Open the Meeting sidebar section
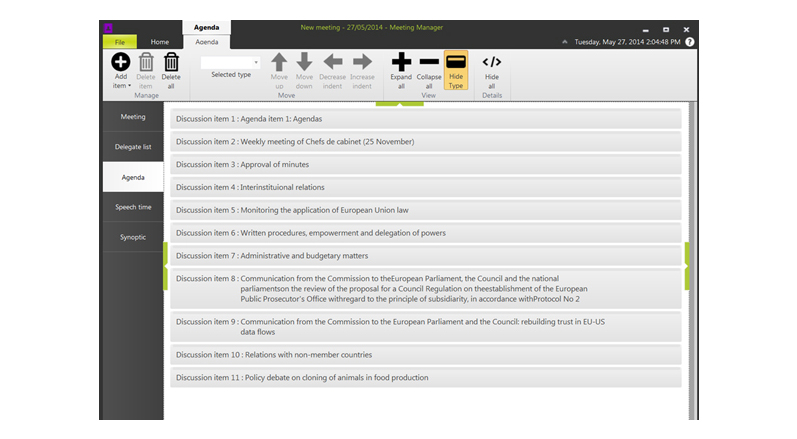 (133, 117)
